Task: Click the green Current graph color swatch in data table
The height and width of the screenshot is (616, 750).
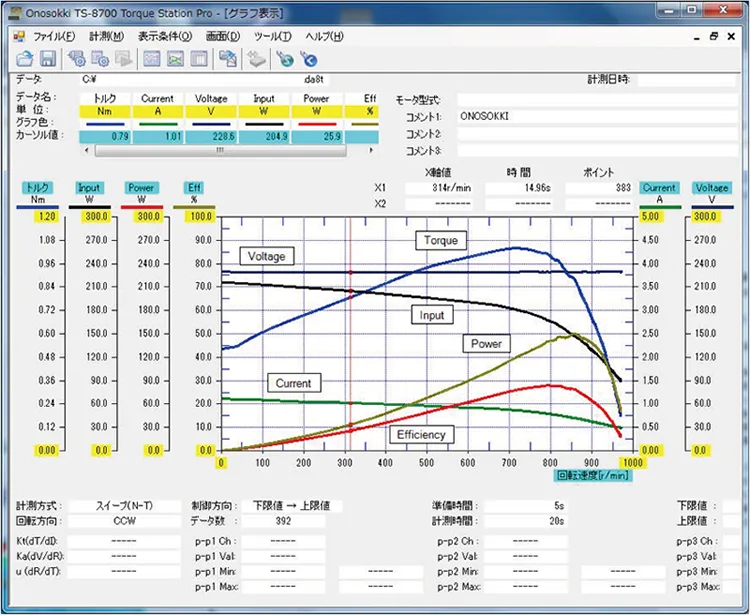Action: [158, 124]
